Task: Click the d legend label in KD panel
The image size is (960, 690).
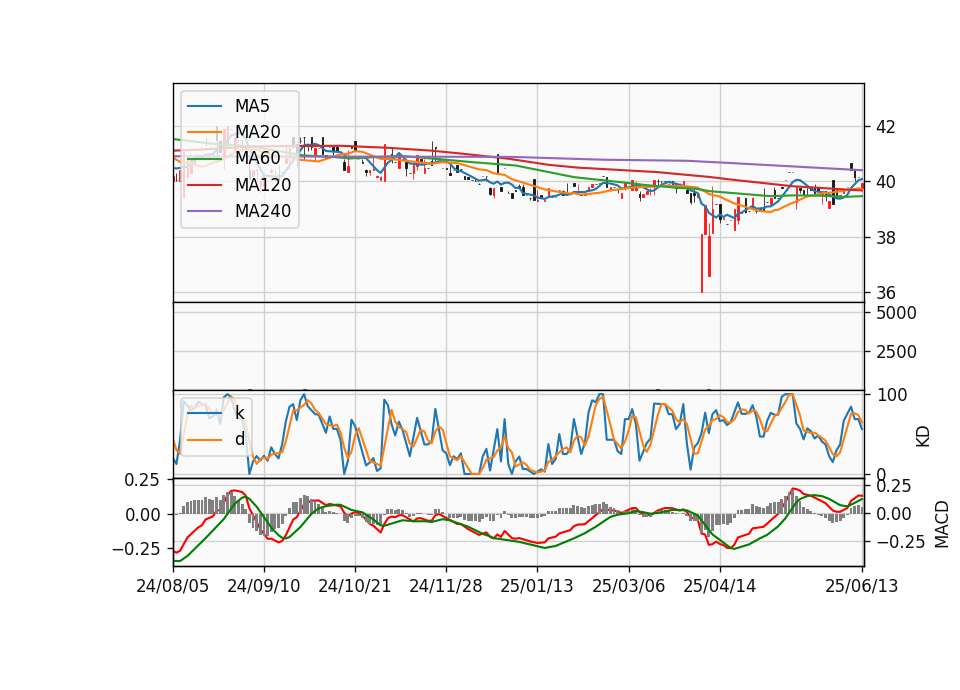Action: tap(239, 439)
